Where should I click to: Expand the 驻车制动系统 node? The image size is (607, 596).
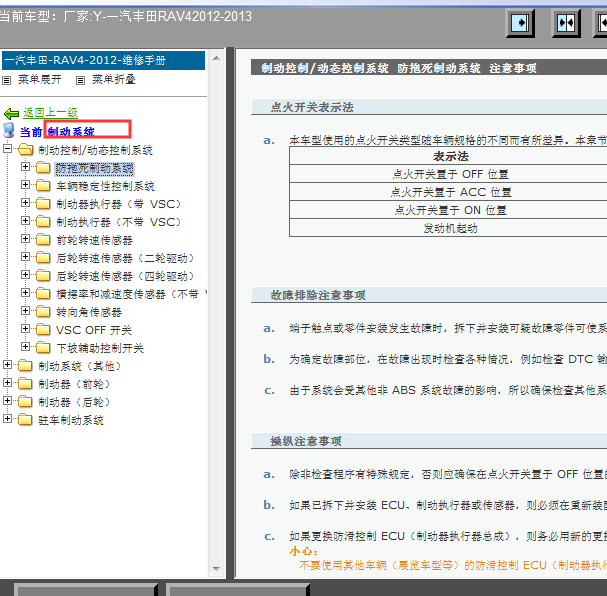coord(7,418)
